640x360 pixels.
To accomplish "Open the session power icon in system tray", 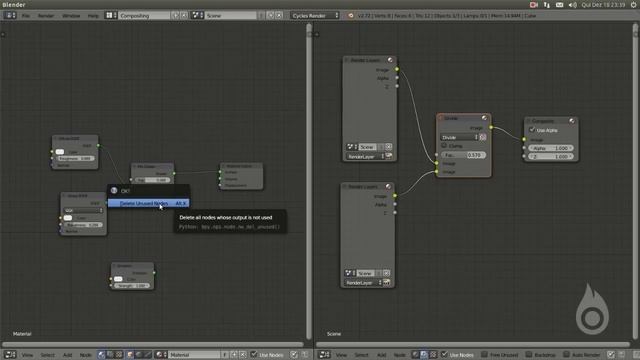I will click(x=633, y=4).
